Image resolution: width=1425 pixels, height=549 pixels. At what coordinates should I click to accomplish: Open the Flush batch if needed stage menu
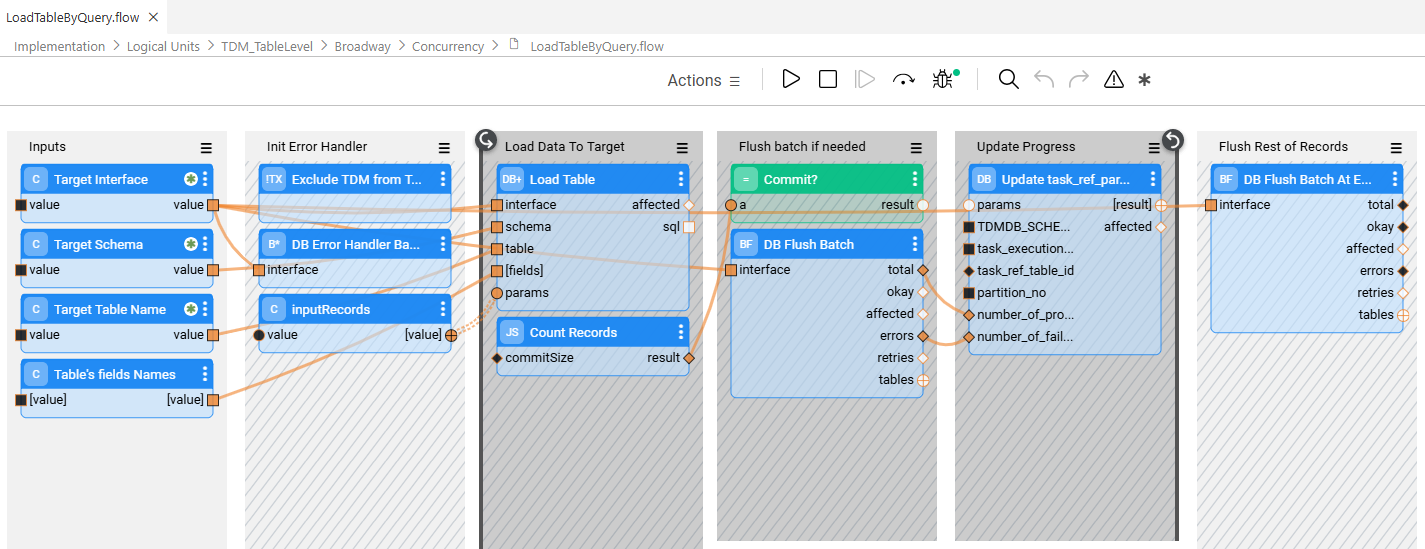tap(916, 147)
